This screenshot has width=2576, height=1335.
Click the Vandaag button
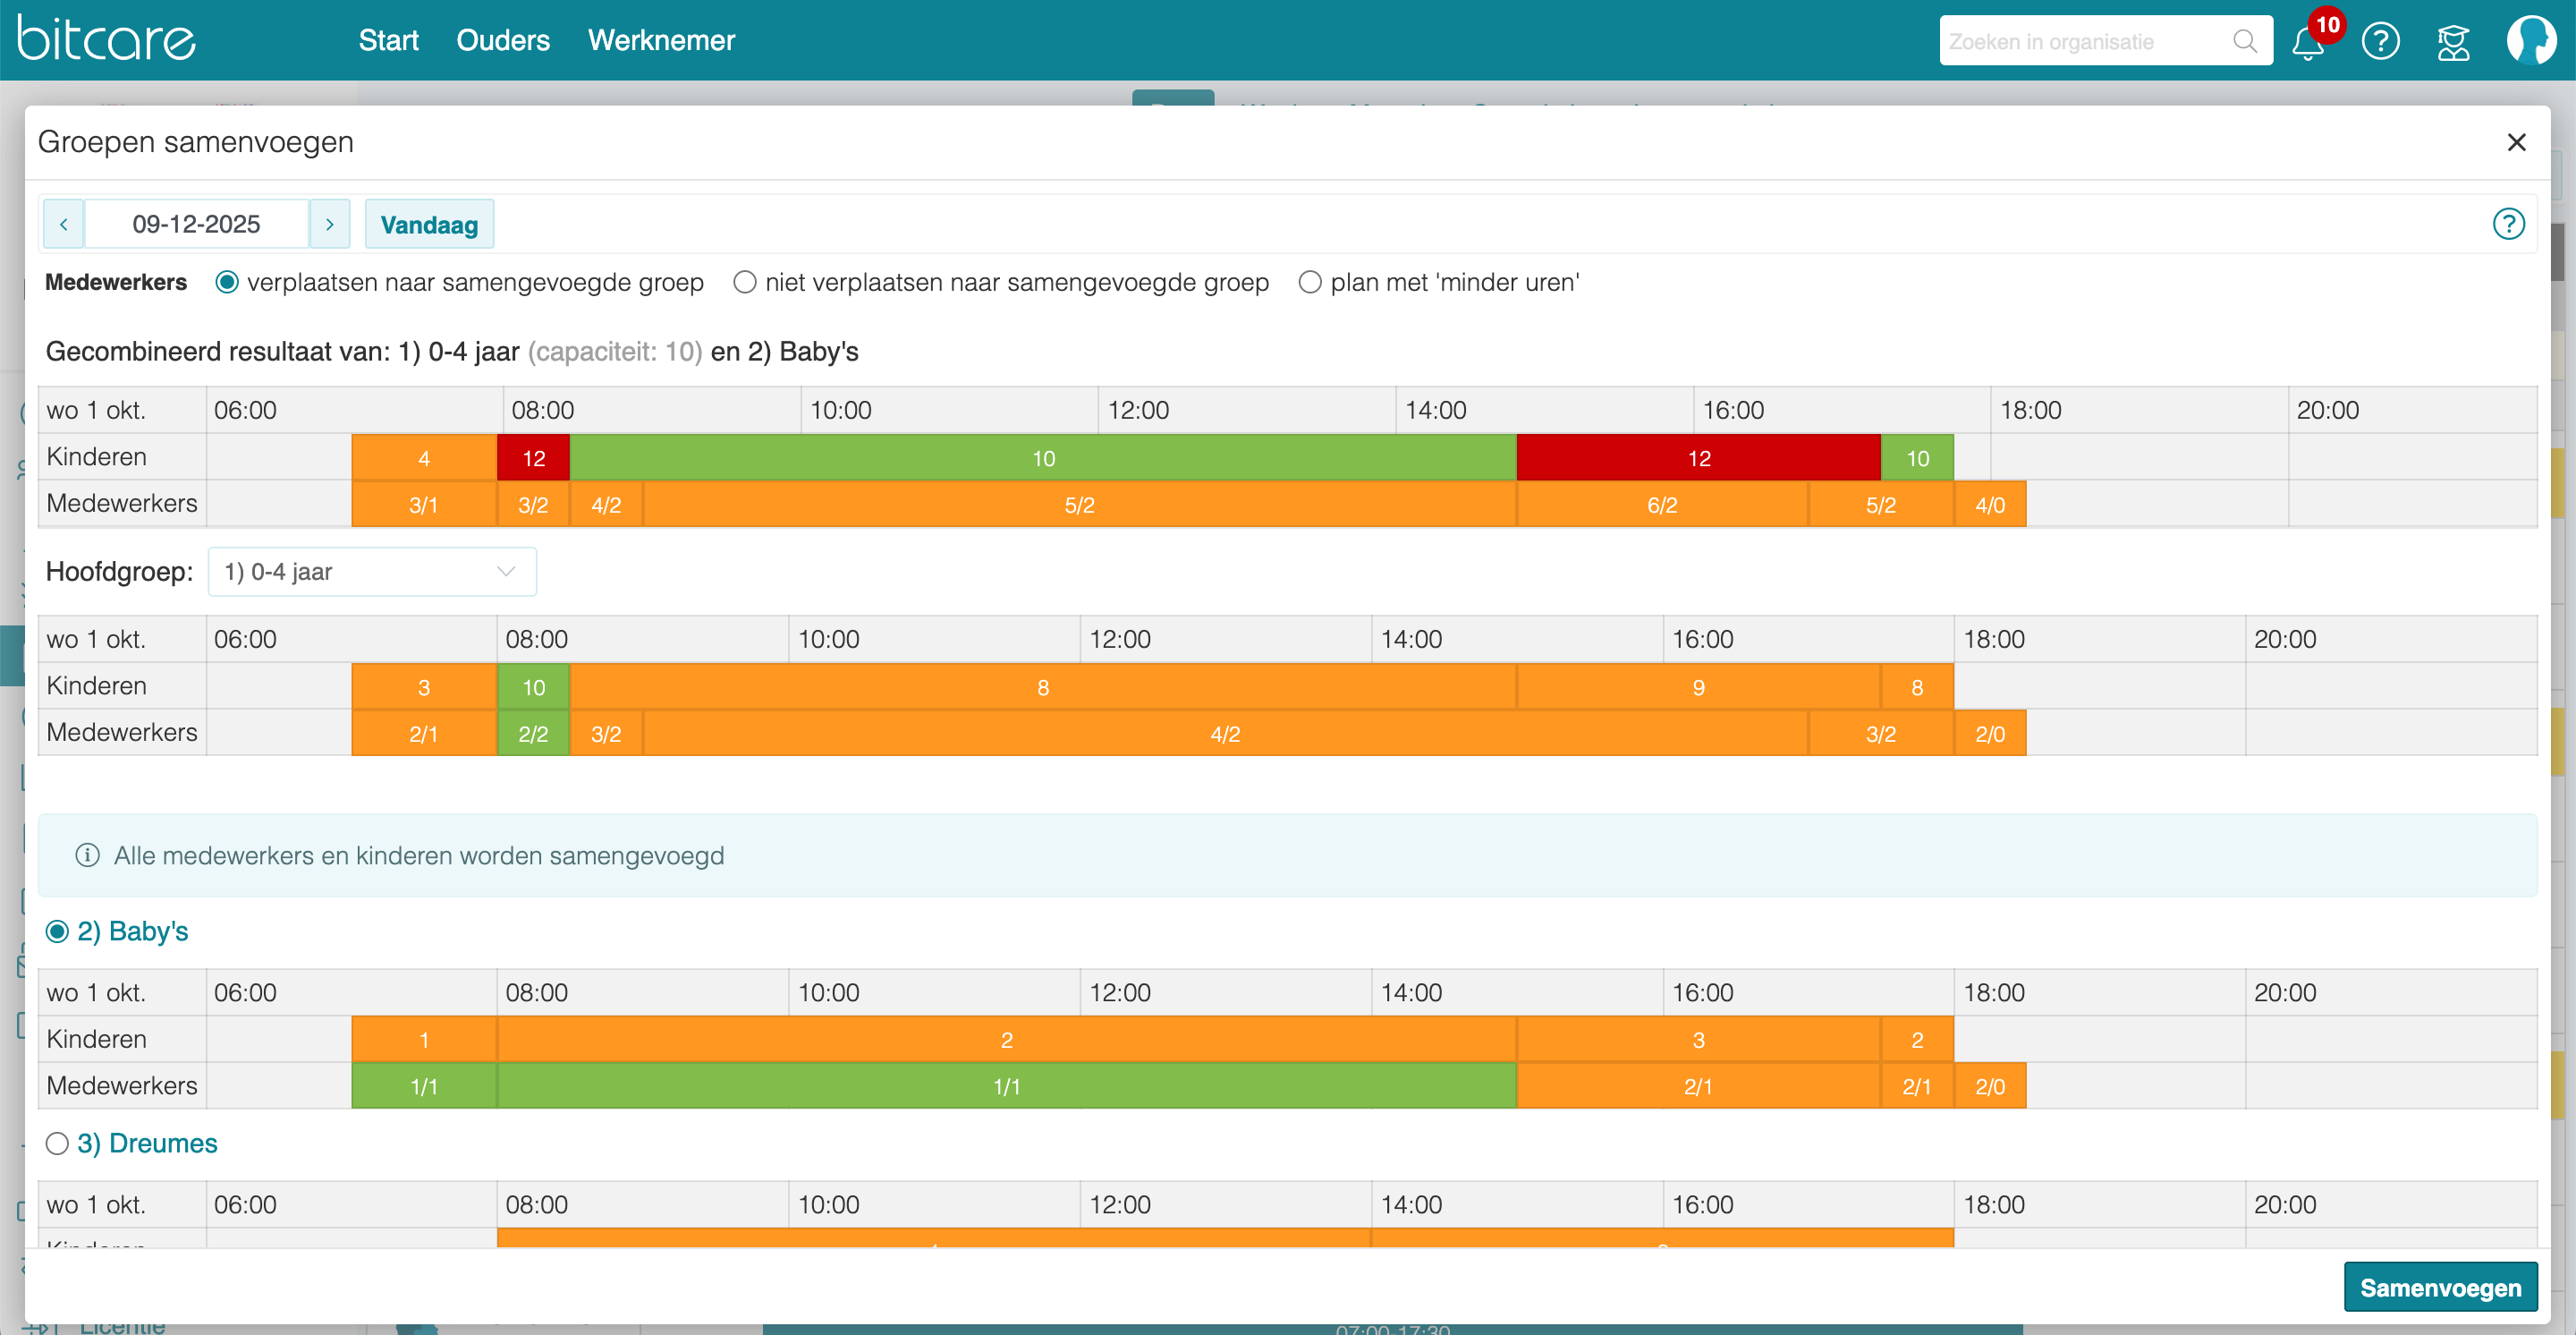(x=429, y=224)
